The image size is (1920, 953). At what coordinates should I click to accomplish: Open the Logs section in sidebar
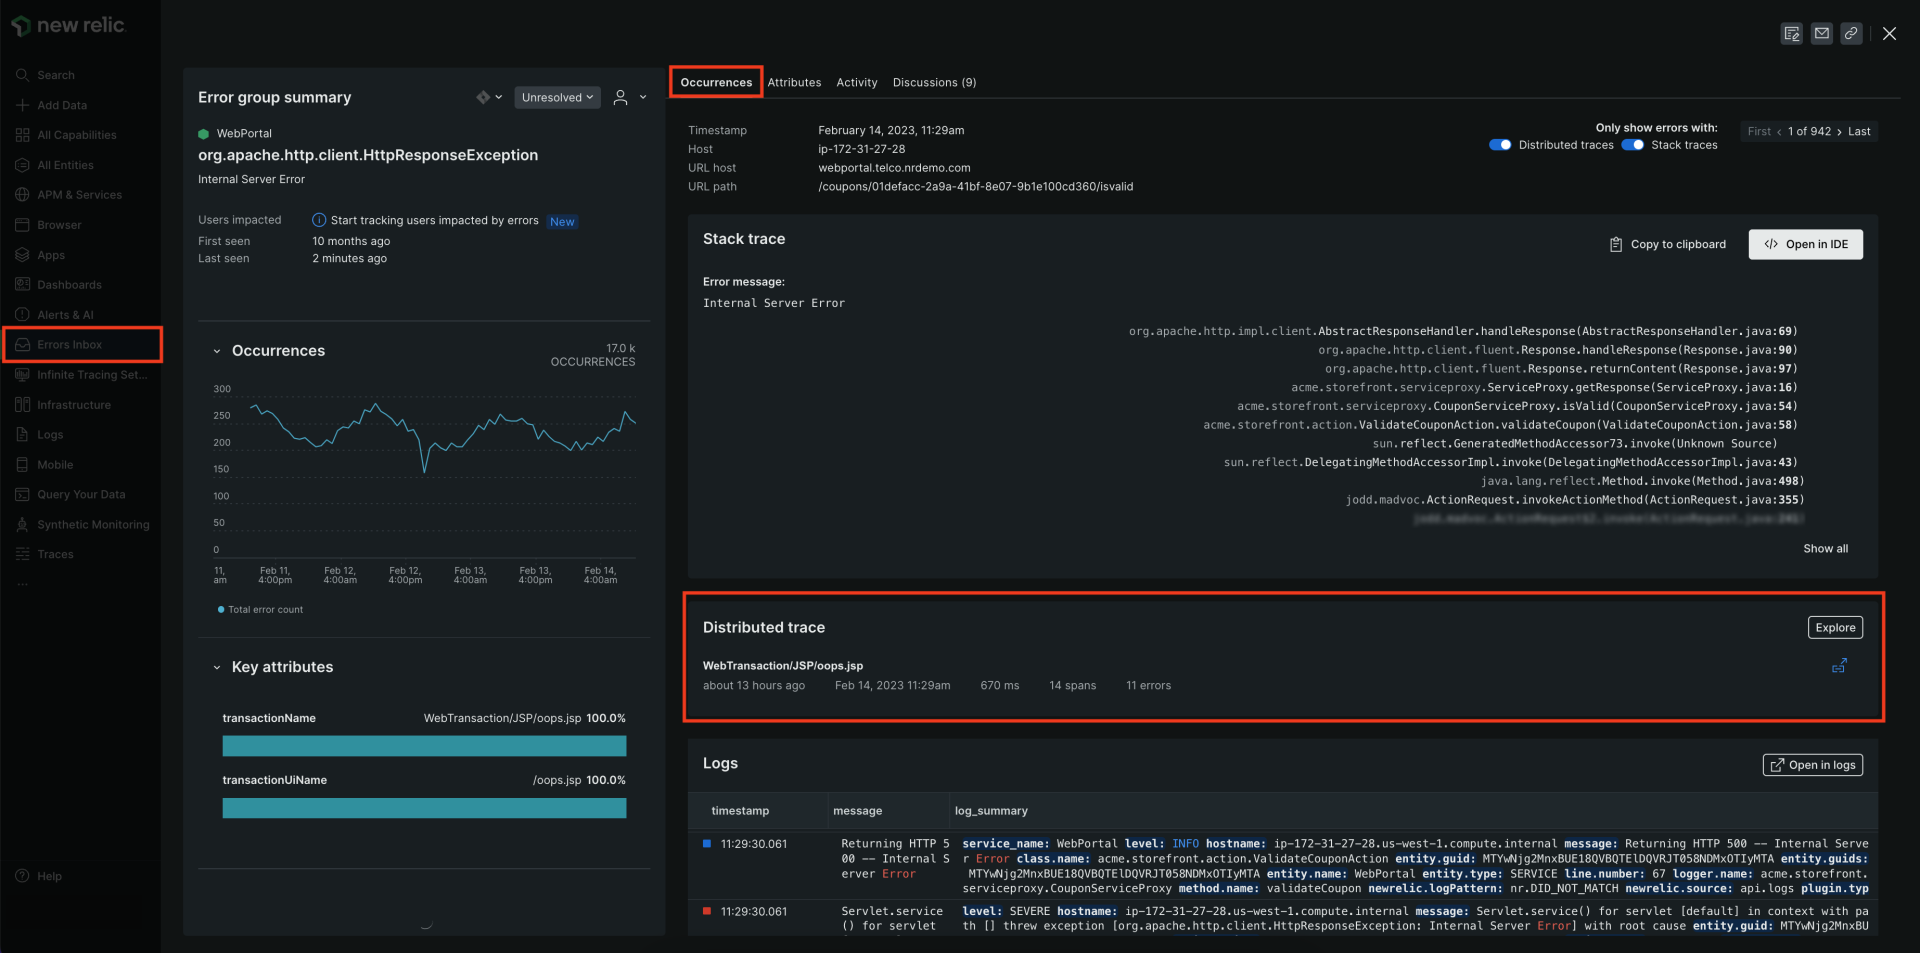click(49, 434)
